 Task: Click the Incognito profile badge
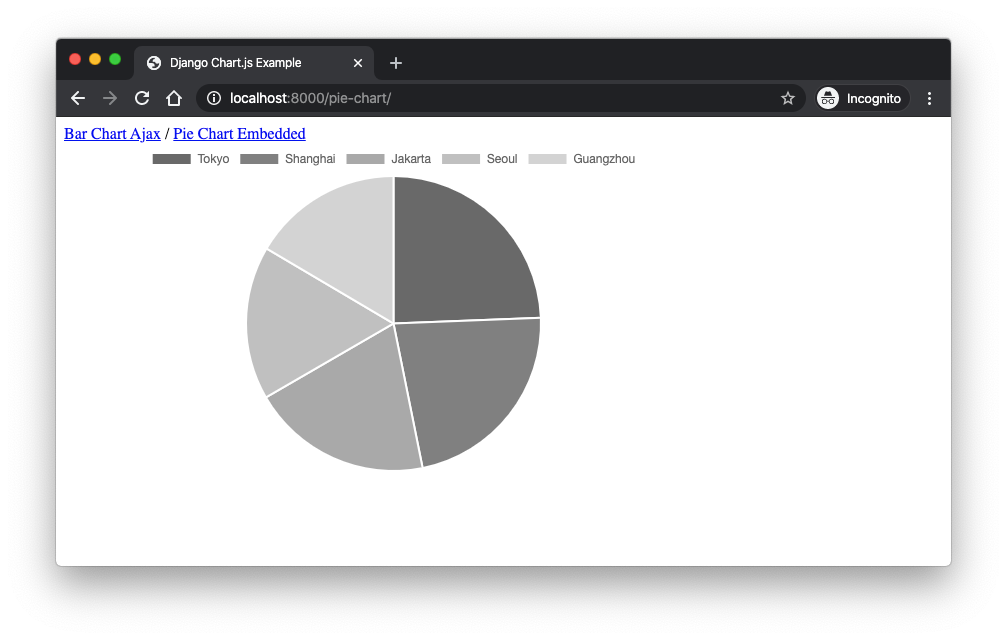point(861,98)
